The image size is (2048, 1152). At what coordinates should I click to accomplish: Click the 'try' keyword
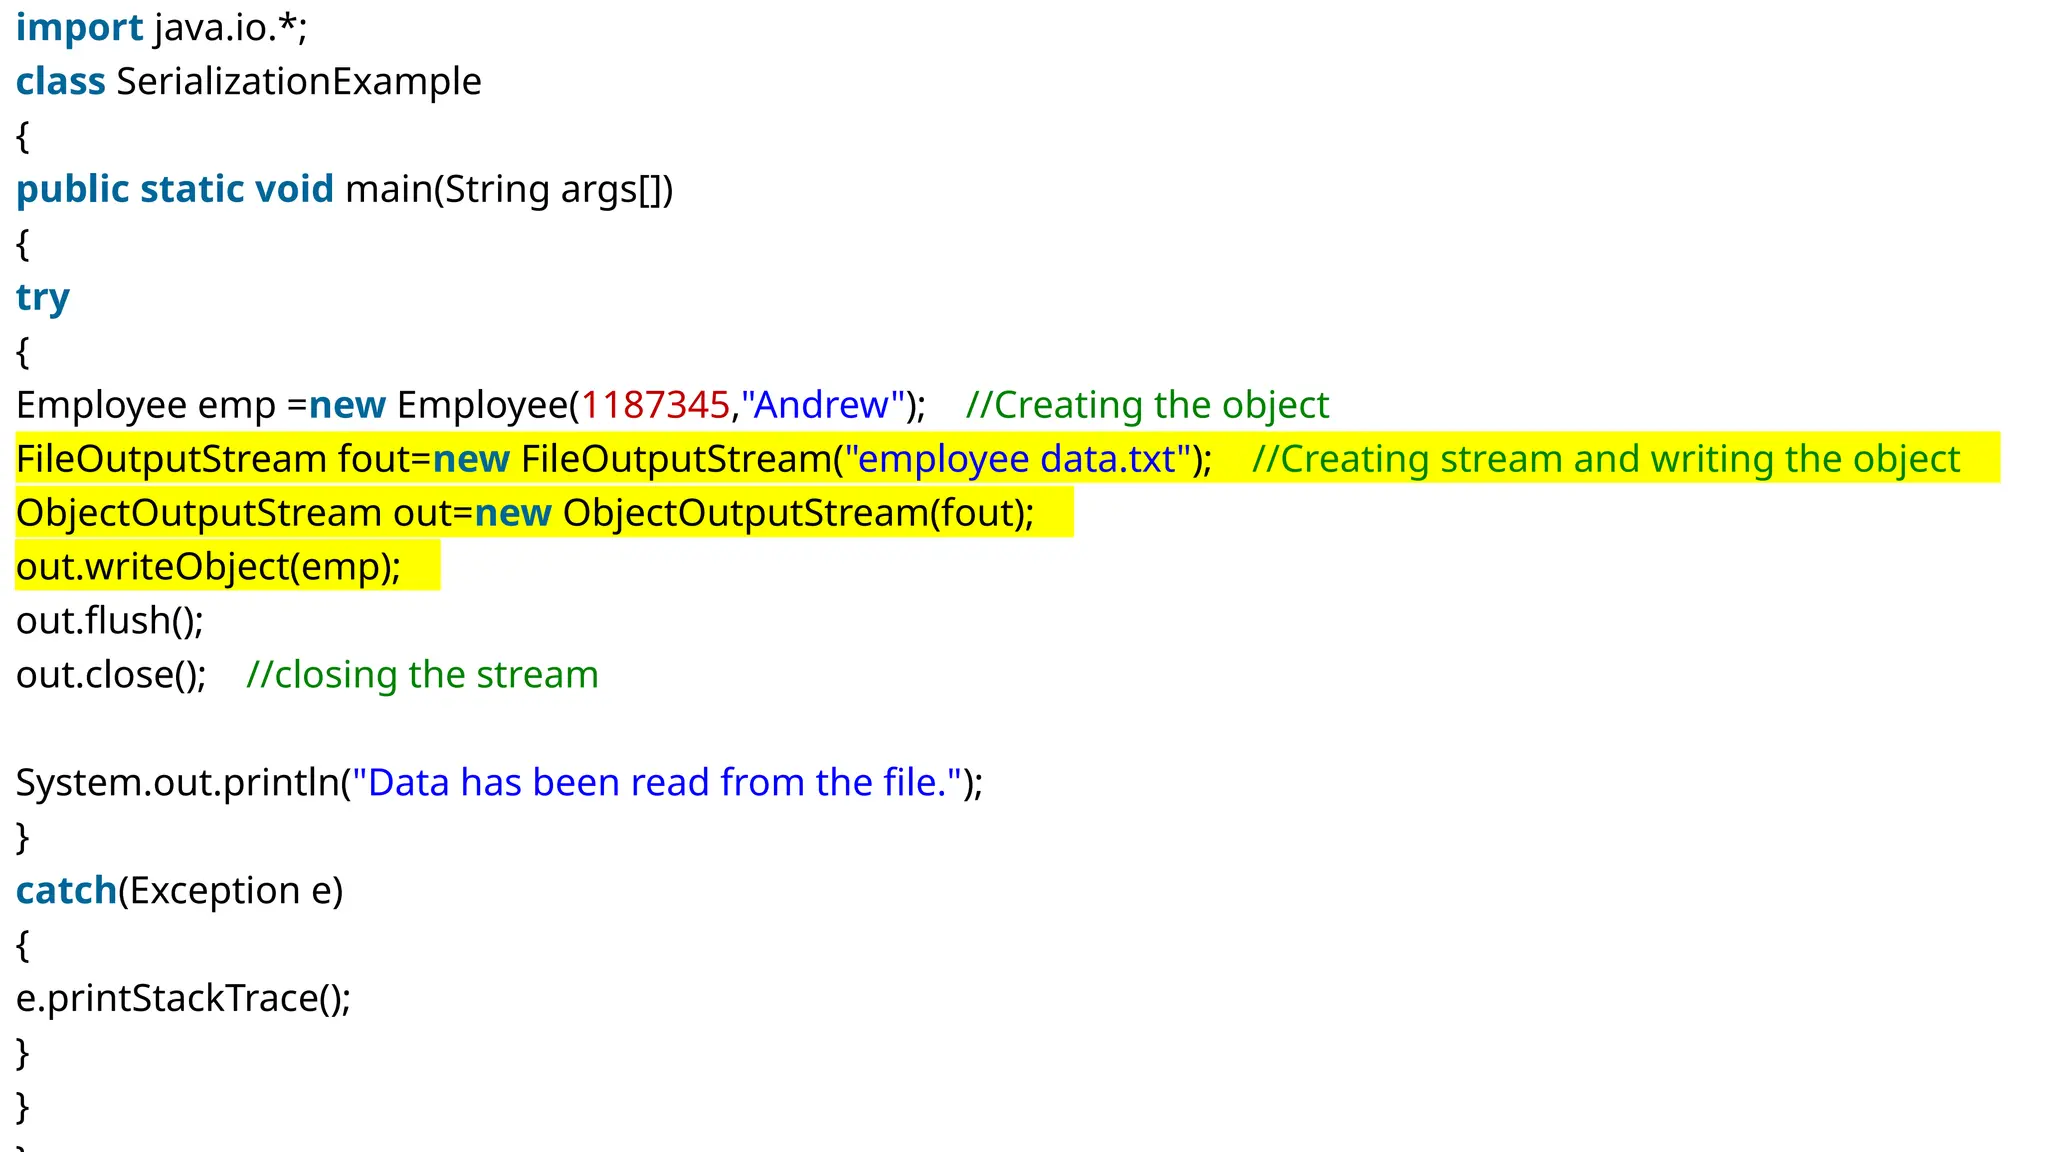tap(43, 298)
